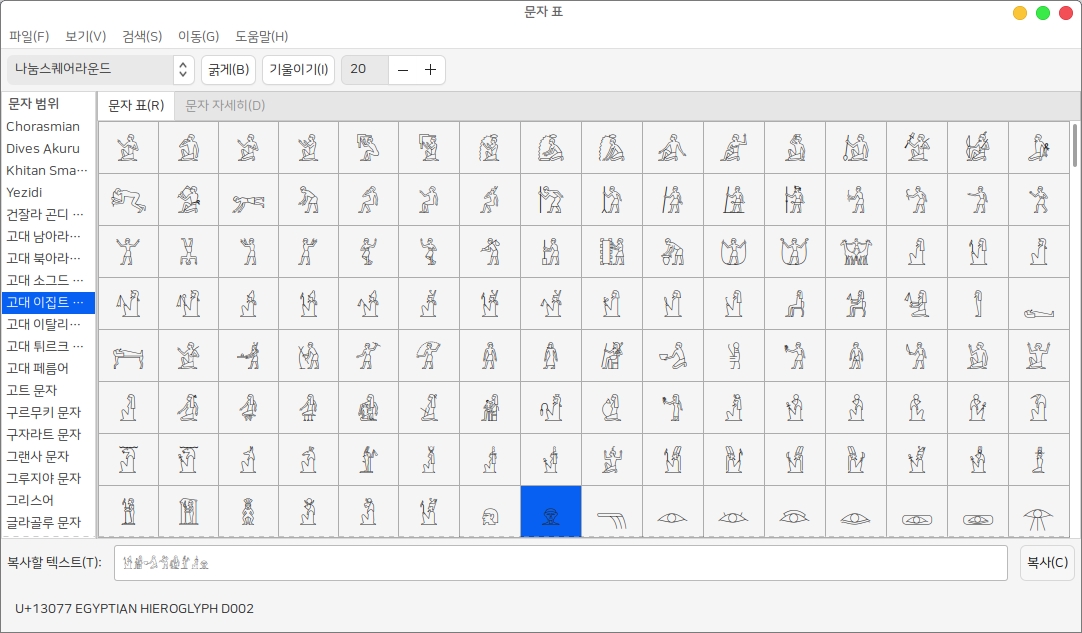The width and height of the screenshot is (1082, 633).
Task: Open the 검색(S) menu
Action: coord(142,36)
